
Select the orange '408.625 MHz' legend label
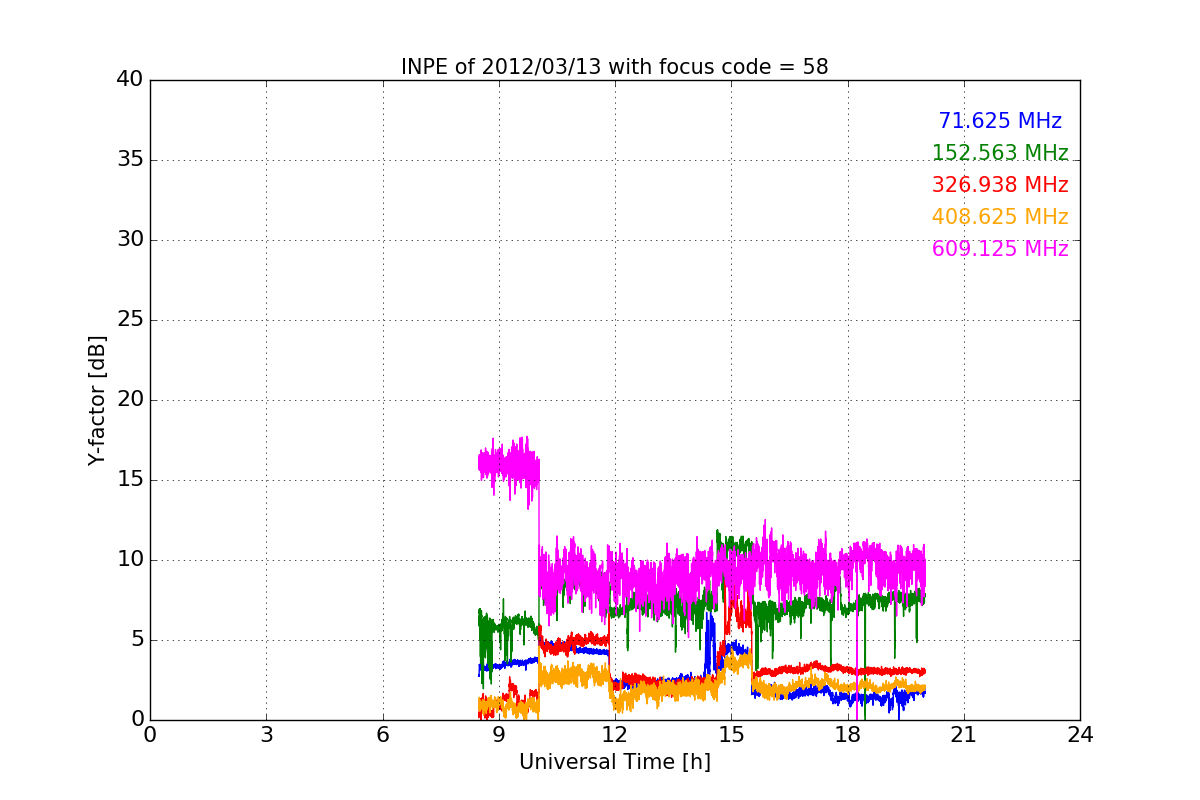[x=1000, y=217]
